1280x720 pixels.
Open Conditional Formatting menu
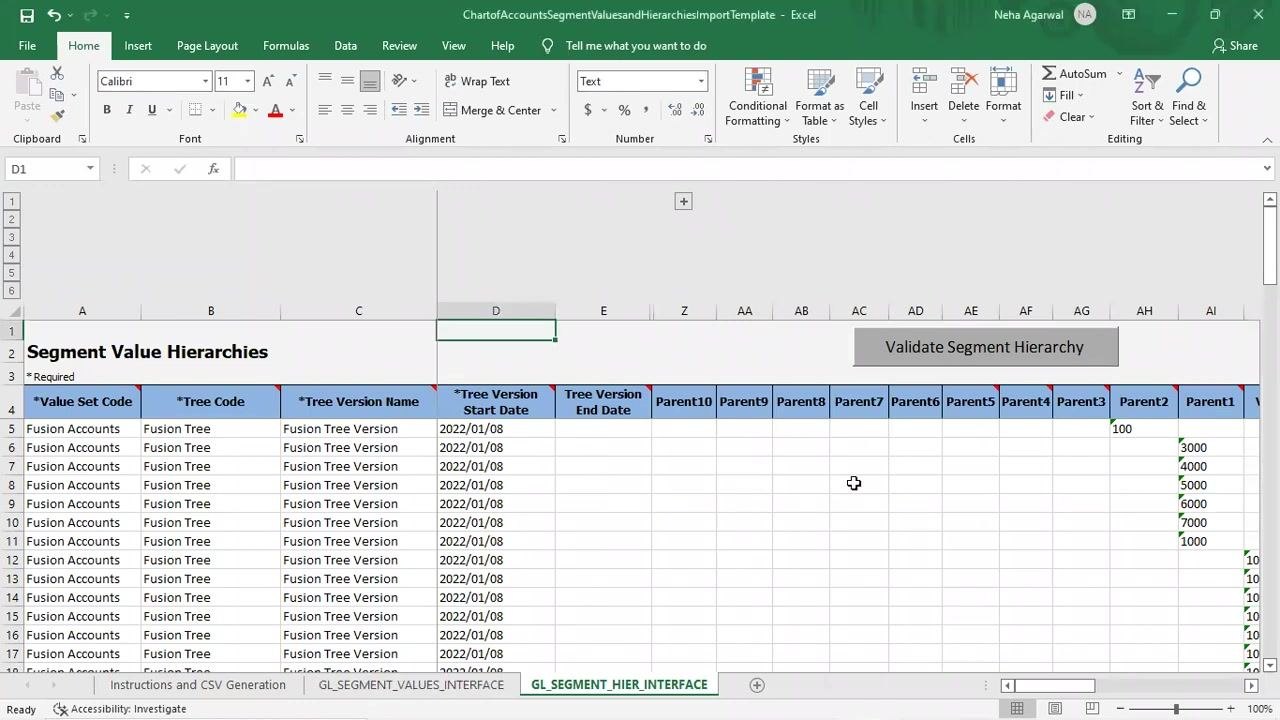(x=757, y=98)
